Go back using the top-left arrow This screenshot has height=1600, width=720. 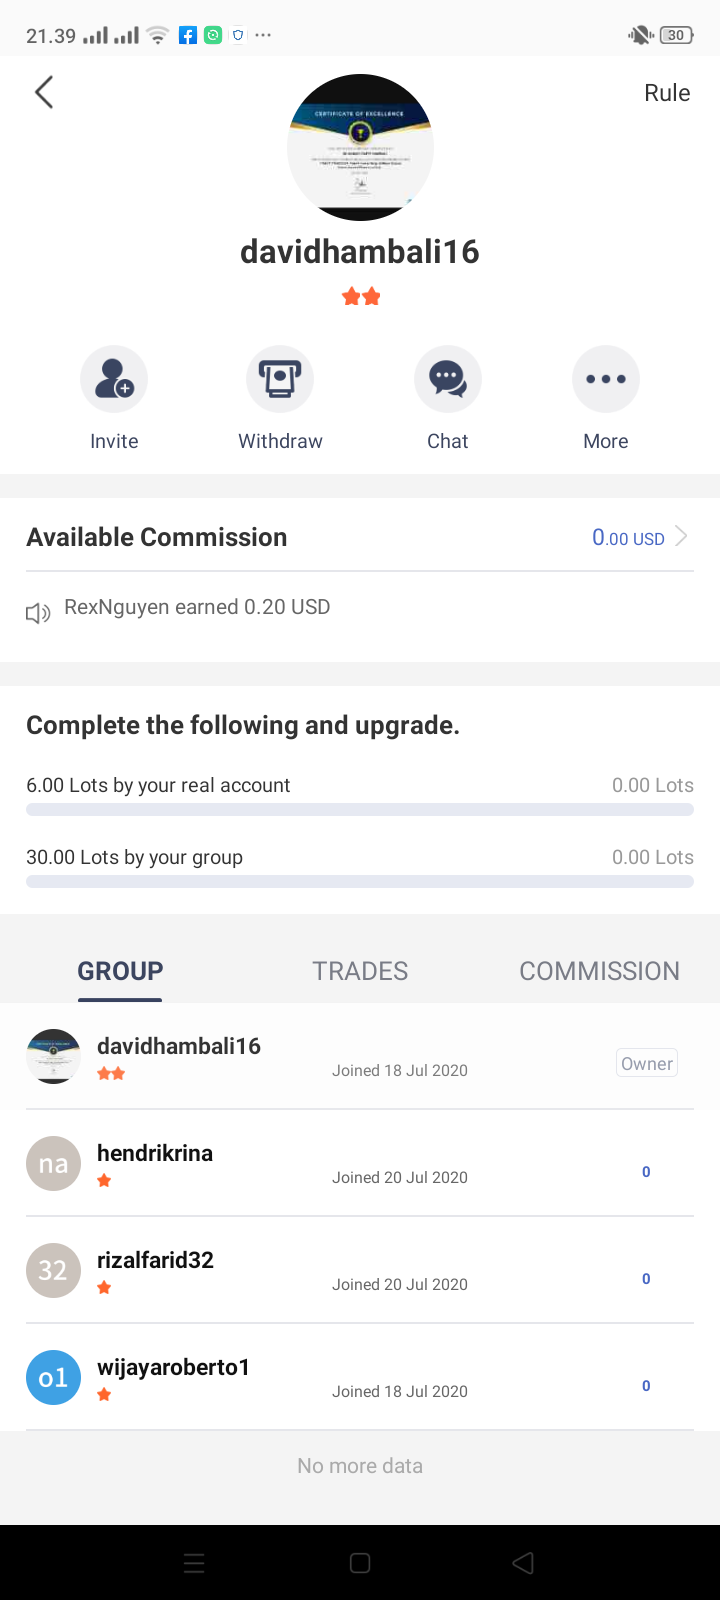[44, 92]
